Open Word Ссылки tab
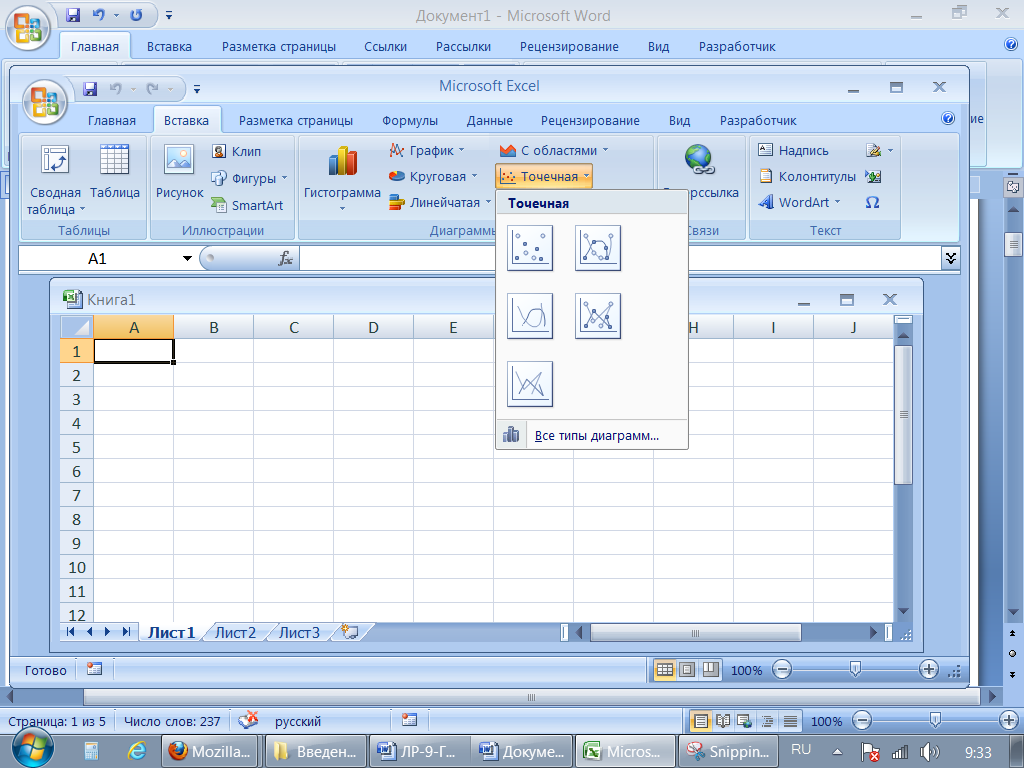Viewport: 1024px width, 768px height. (385, 46)
